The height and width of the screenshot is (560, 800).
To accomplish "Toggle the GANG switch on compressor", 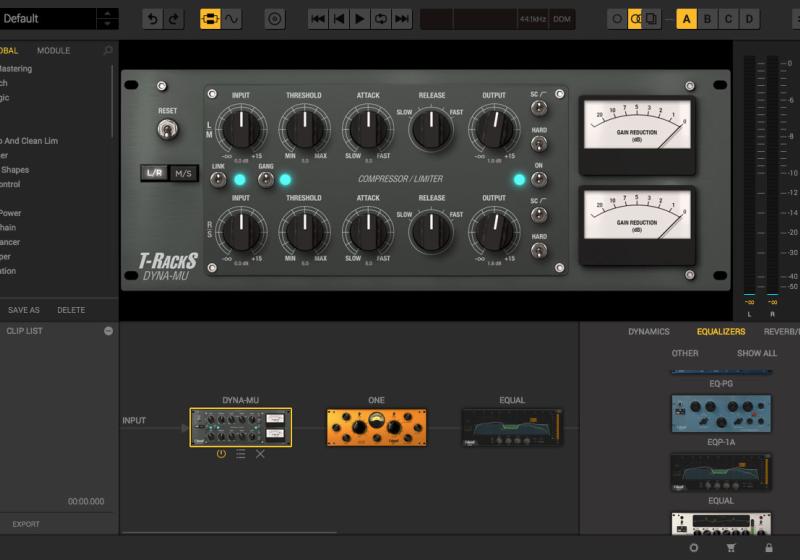I will (x=266, y=180).
